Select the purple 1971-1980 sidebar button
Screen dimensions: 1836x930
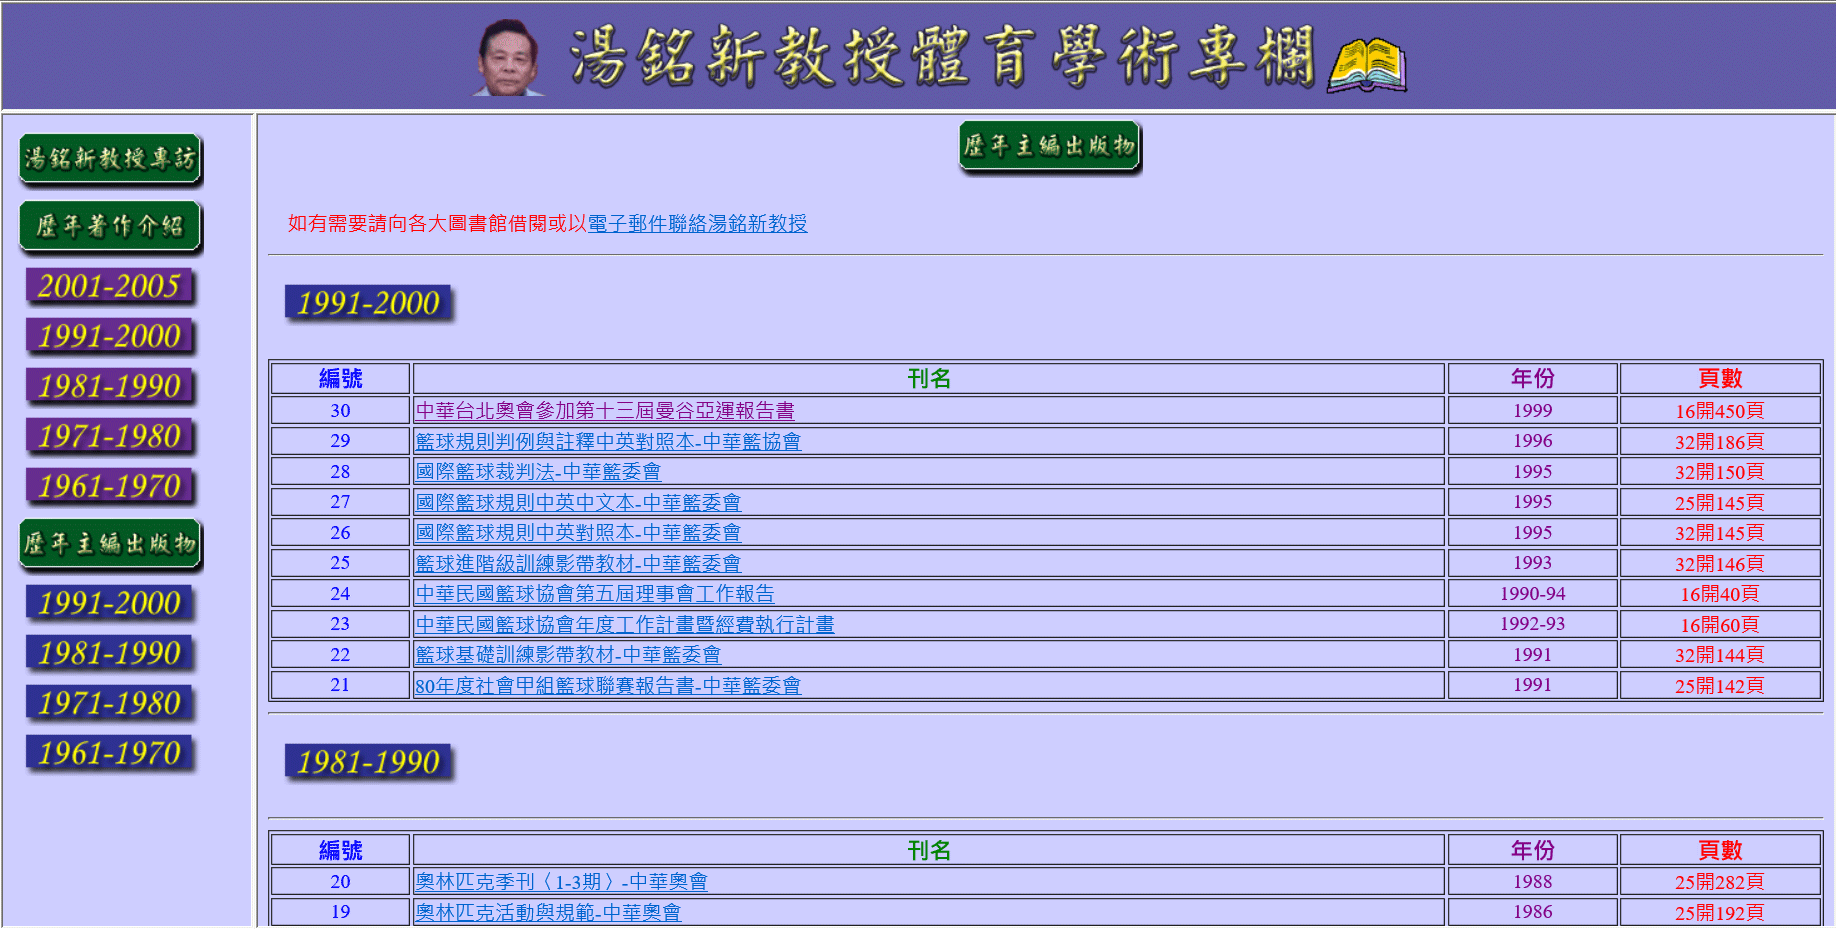pyautogui.click(x=110, y=437)
